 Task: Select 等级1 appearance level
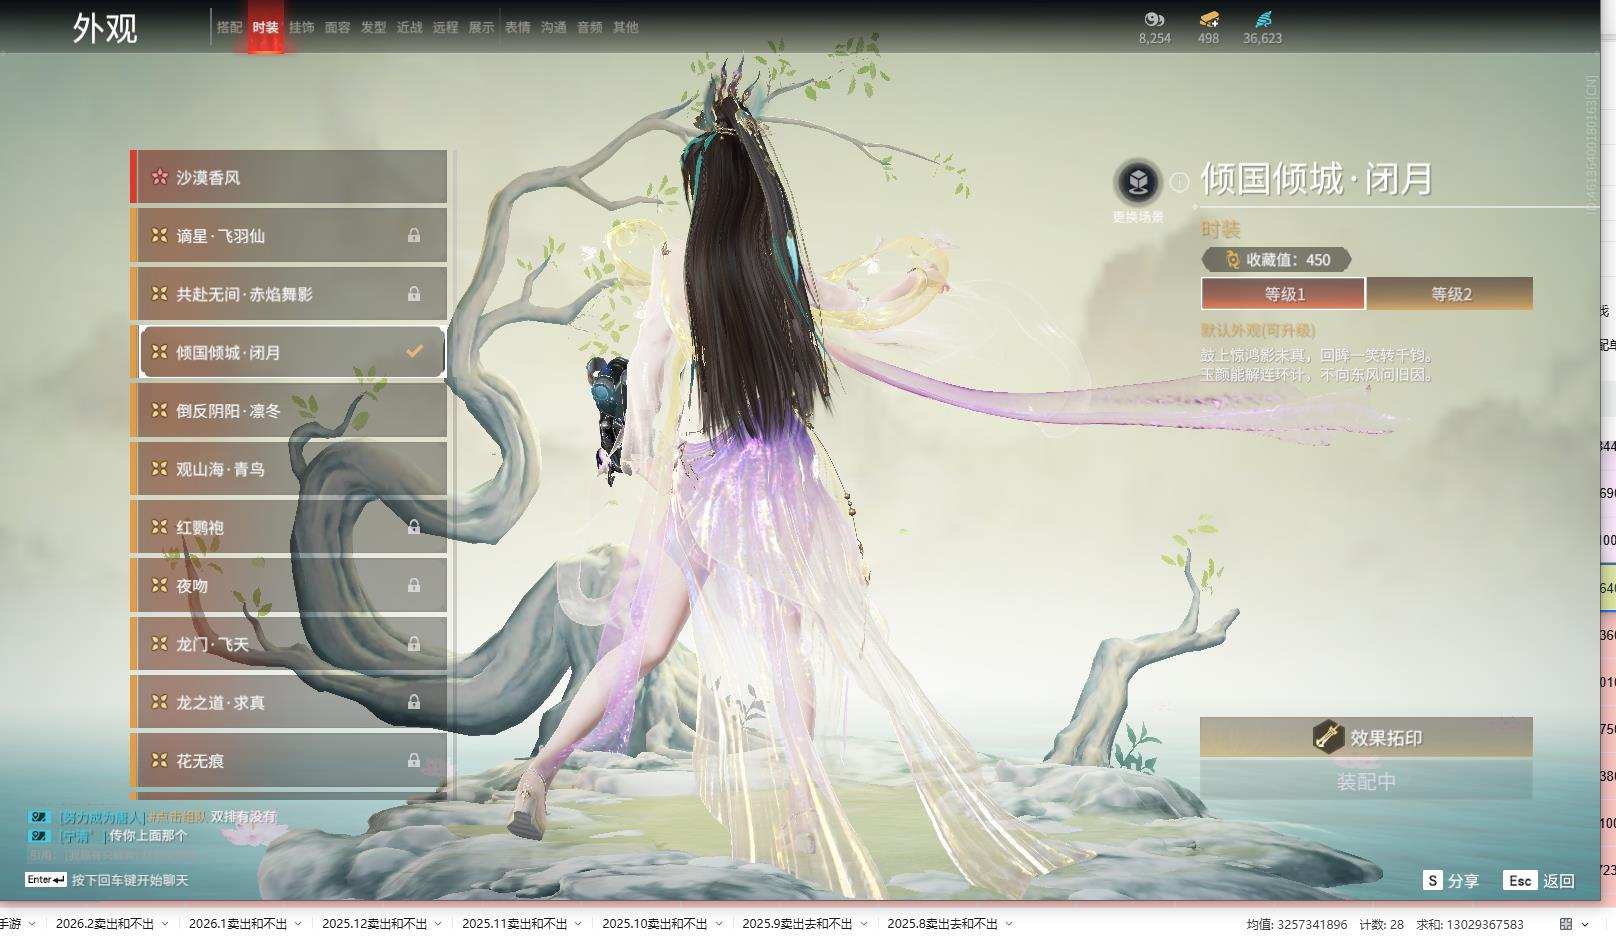click(1284, 294)
